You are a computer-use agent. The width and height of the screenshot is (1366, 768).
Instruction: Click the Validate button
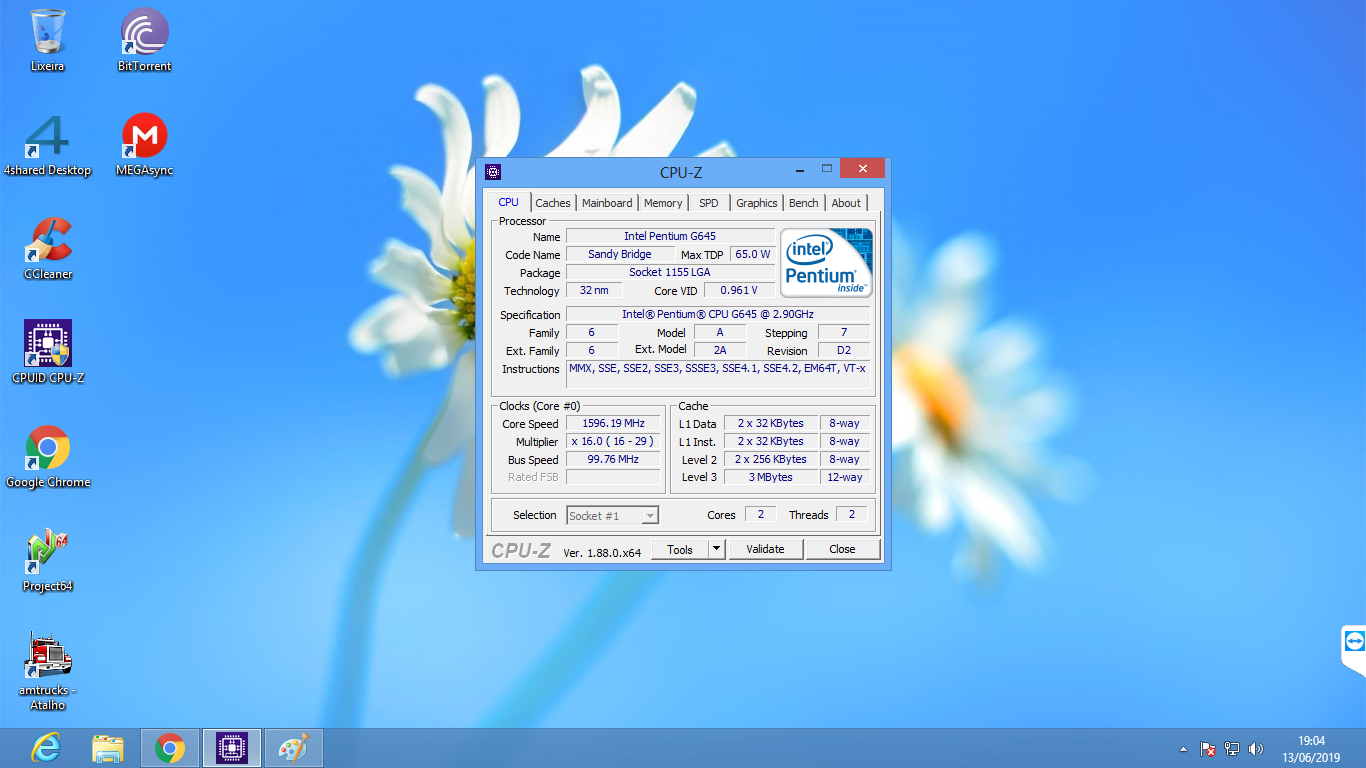(765, 549)
